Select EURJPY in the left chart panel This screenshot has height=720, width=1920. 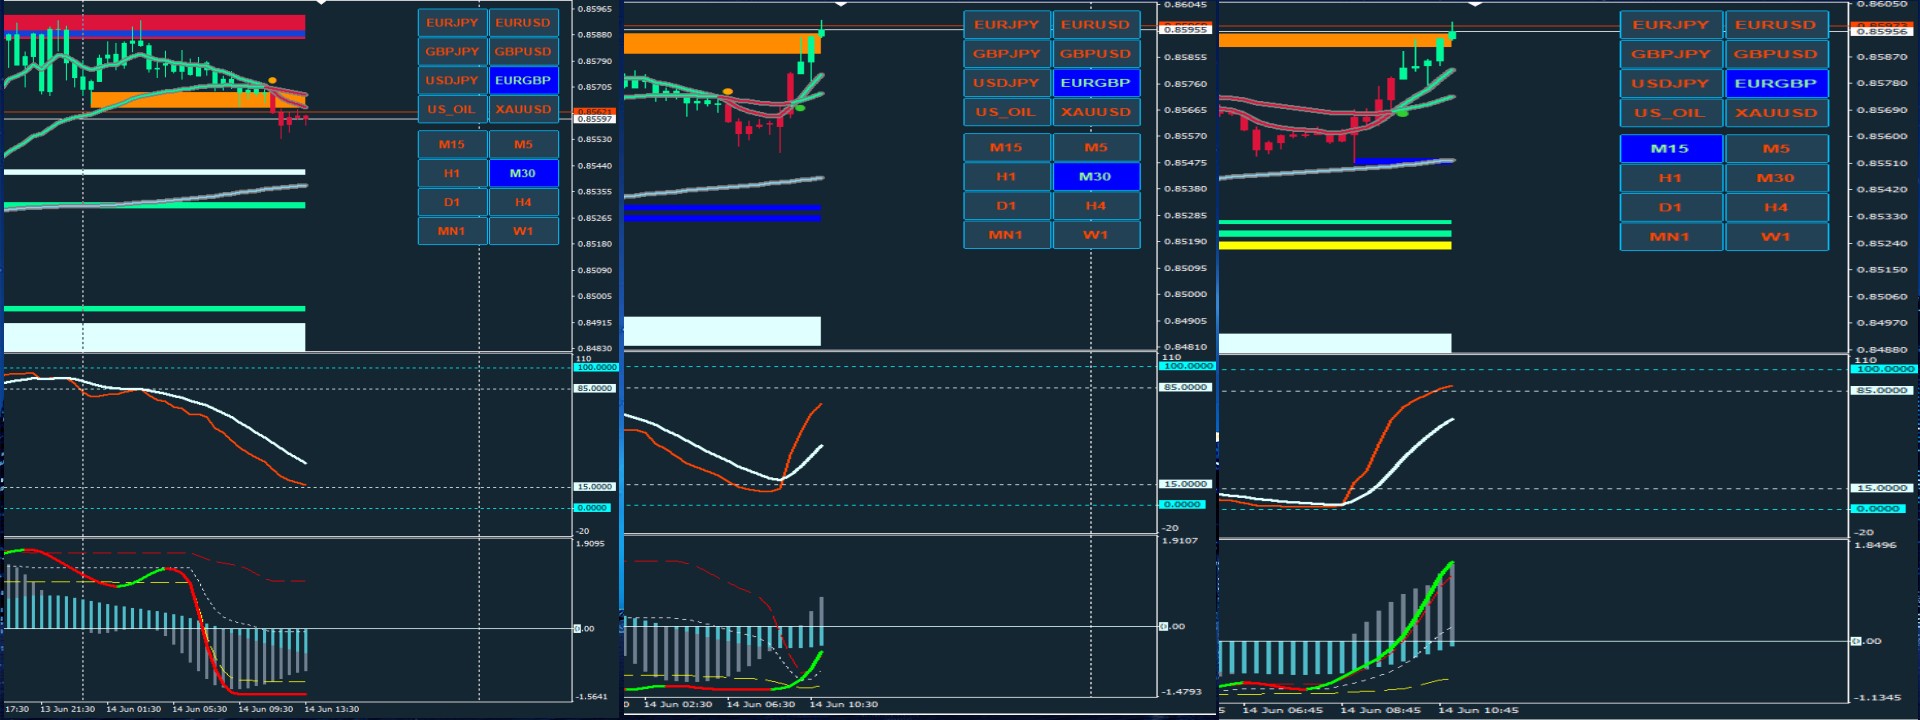click(x=452, y=23)
